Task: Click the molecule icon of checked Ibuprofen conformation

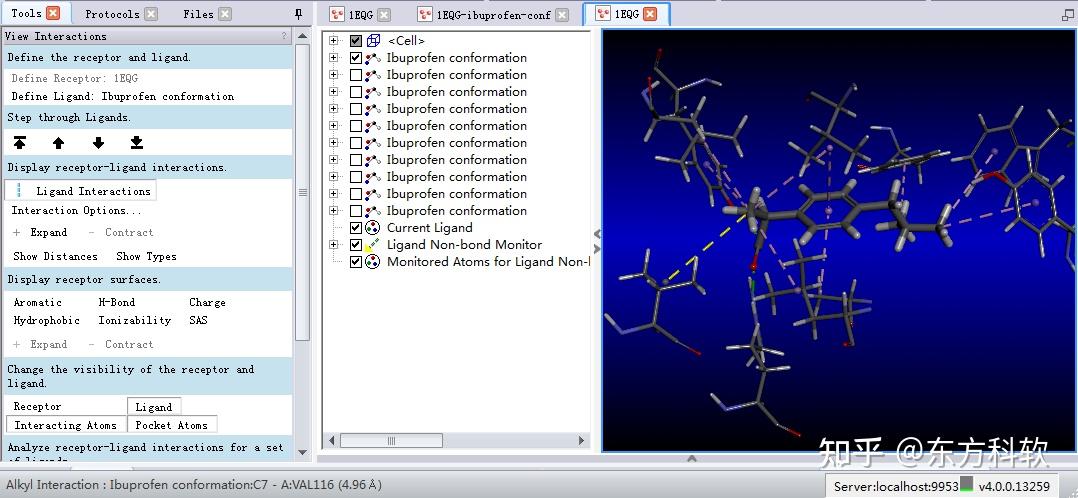Action: (x=373, y=58)
